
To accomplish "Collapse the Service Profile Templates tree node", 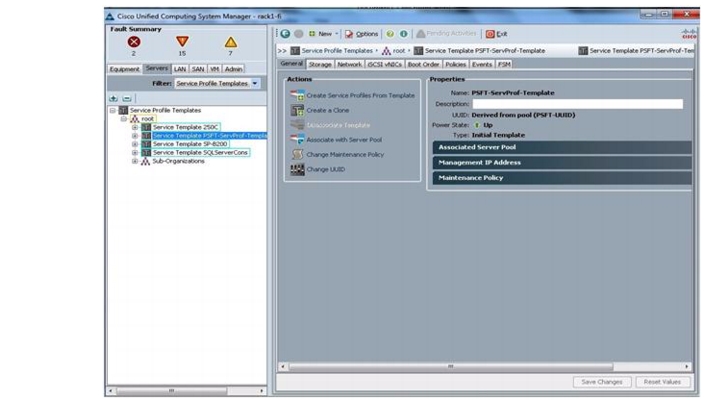I will click(113, 110).
